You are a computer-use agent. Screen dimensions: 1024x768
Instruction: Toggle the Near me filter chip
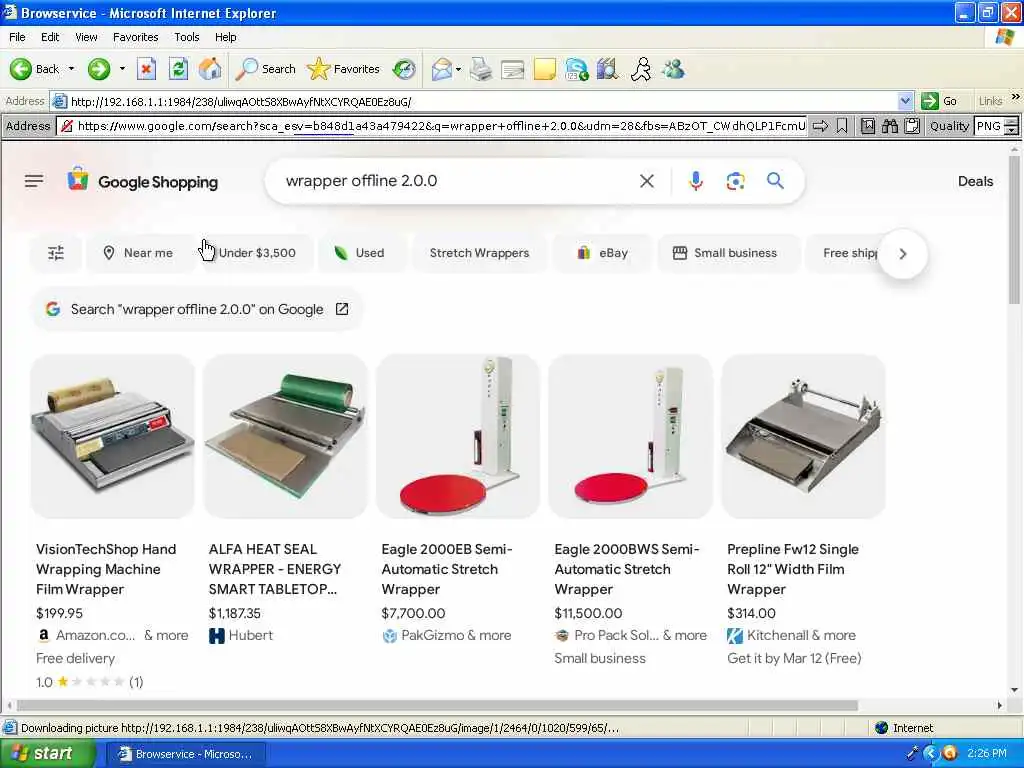coord(138,253)
